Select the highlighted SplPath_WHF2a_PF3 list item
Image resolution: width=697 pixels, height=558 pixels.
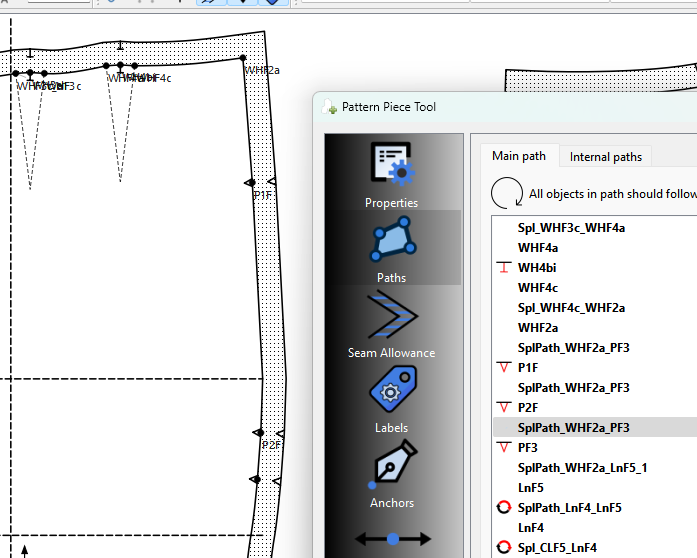click(x=573, y=428)
